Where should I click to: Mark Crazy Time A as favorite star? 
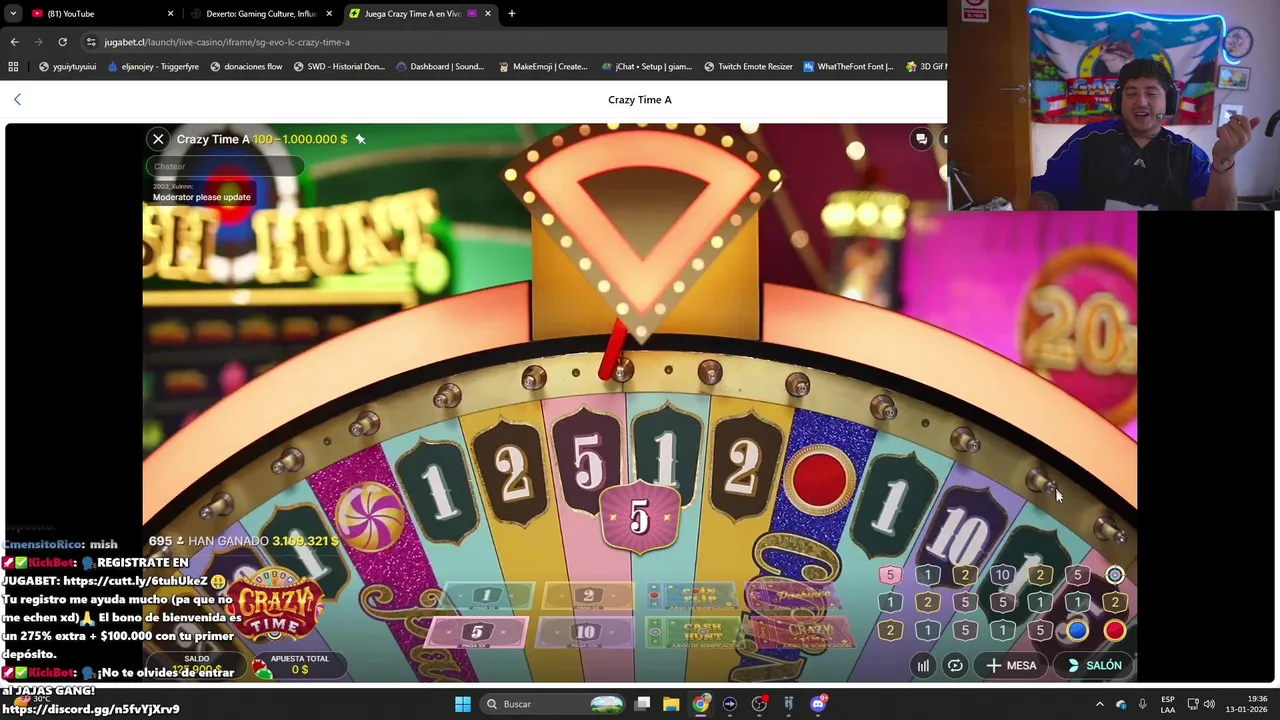point(360,139)
